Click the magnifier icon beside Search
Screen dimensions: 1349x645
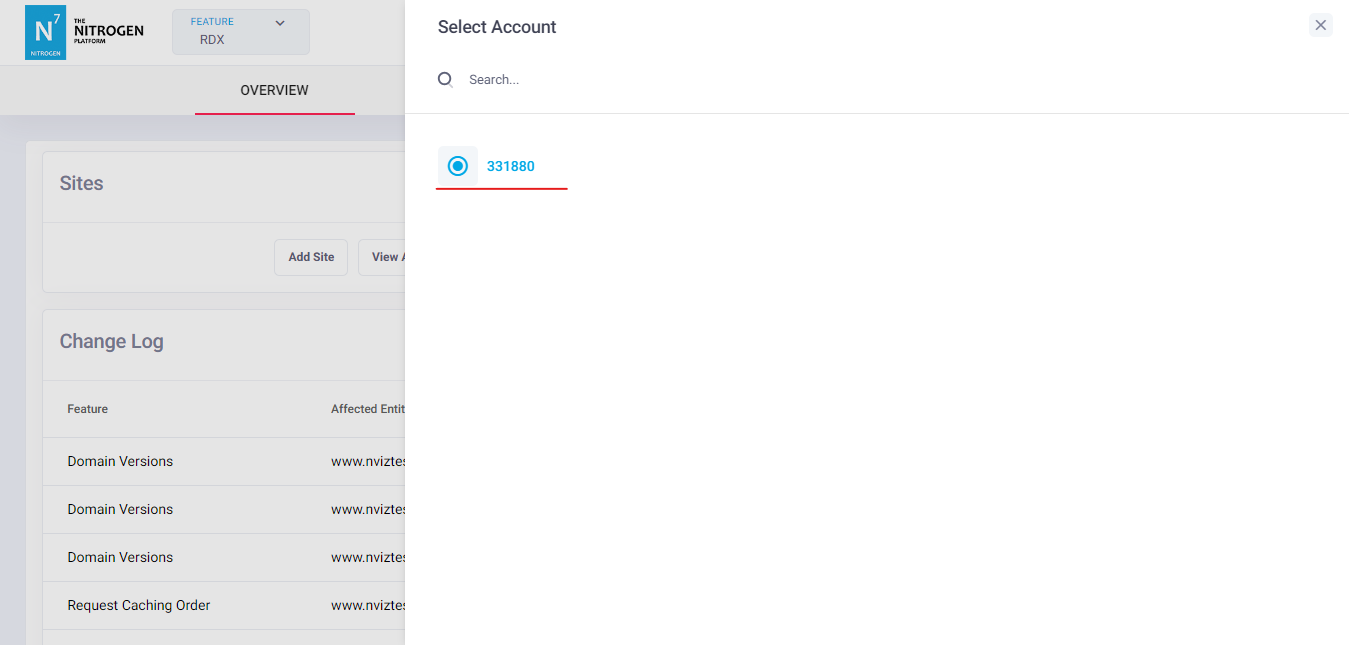click(x=446, y=79)
